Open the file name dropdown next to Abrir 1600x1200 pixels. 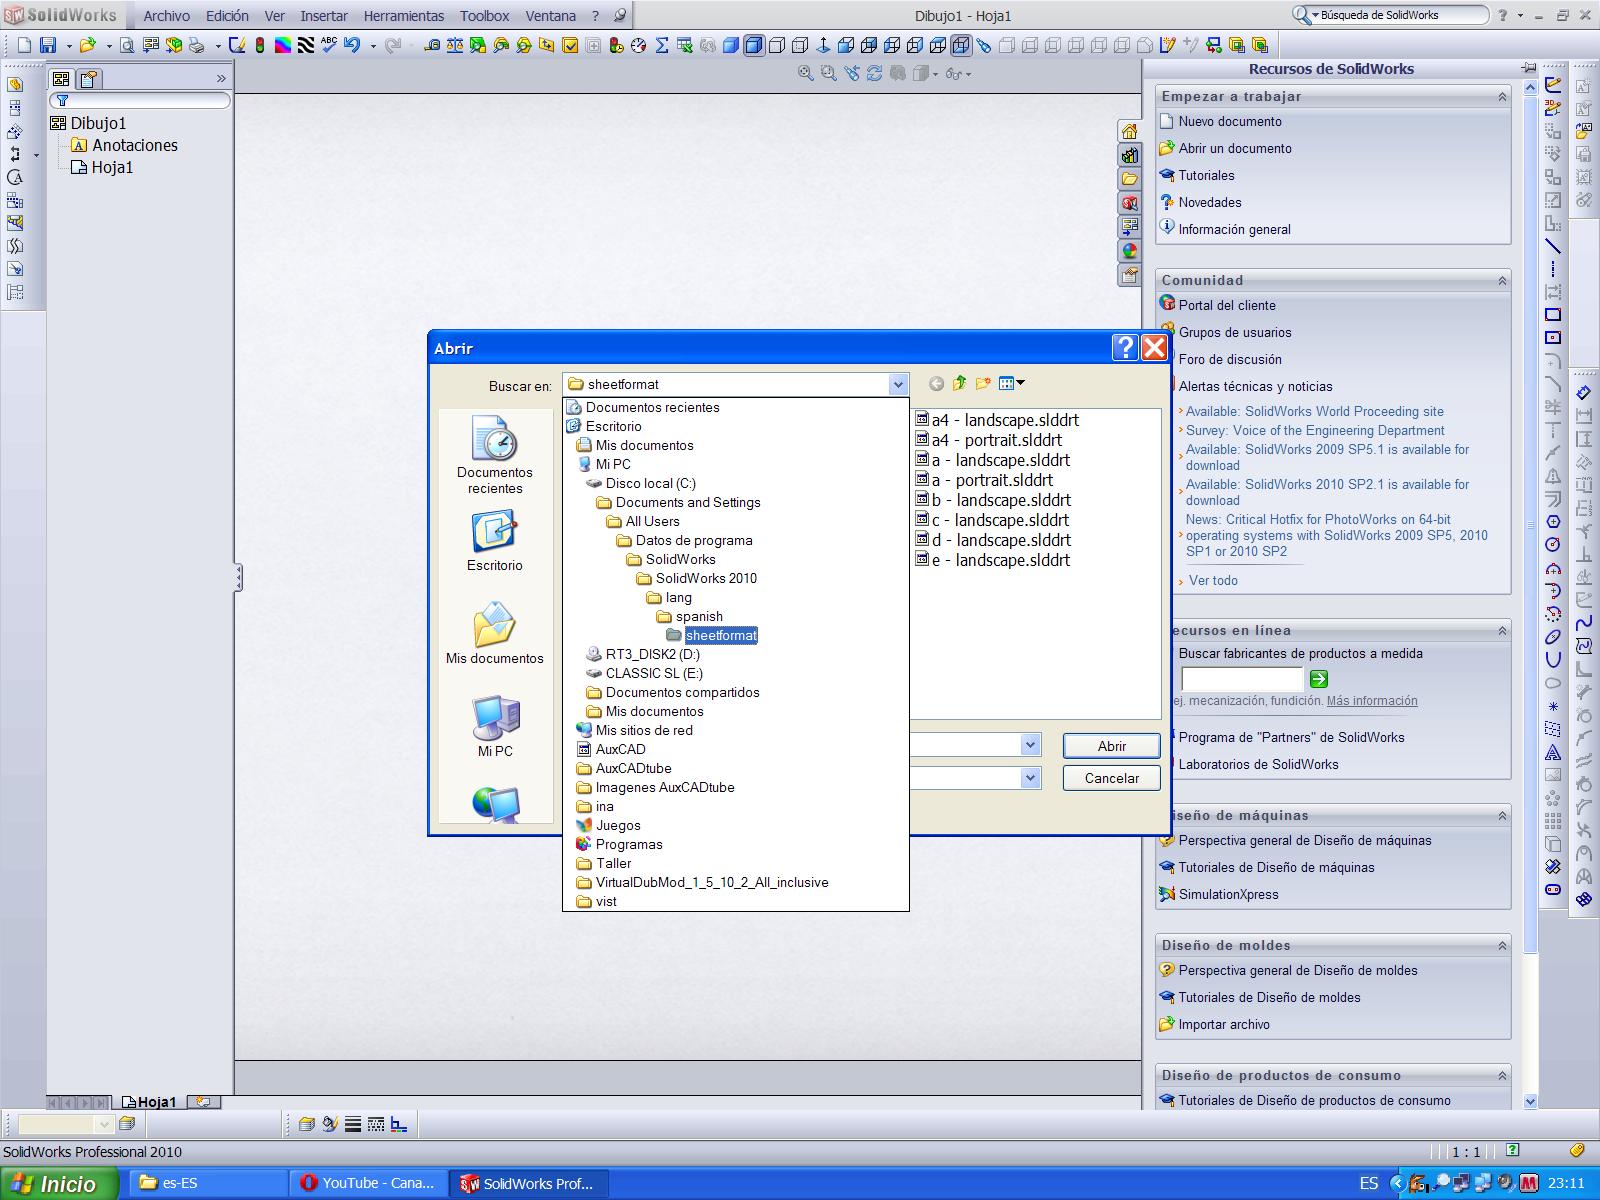point(1030,745)
